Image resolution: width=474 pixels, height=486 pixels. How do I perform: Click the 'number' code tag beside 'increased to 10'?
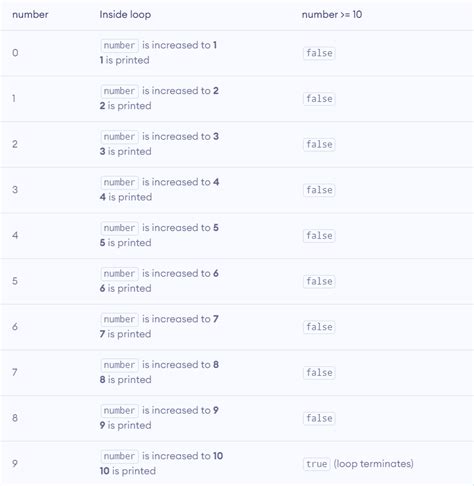click(119, 456)
